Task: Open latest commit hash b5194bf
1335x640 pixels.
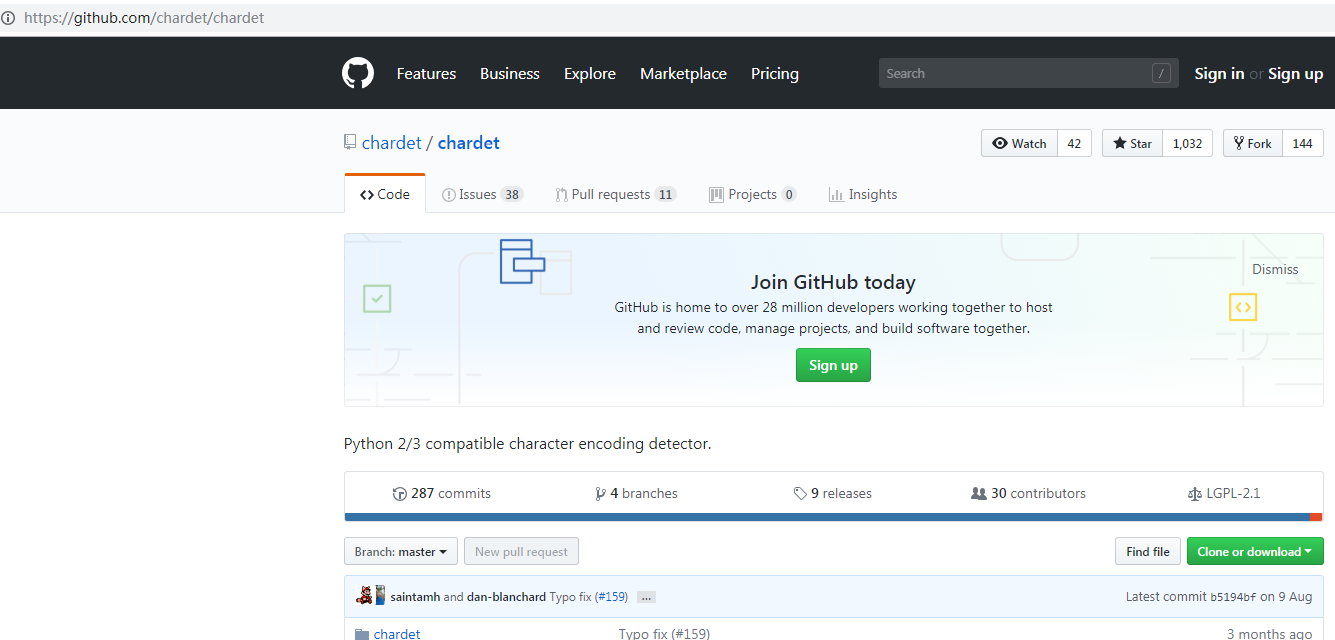Action: click(1233, 597)
